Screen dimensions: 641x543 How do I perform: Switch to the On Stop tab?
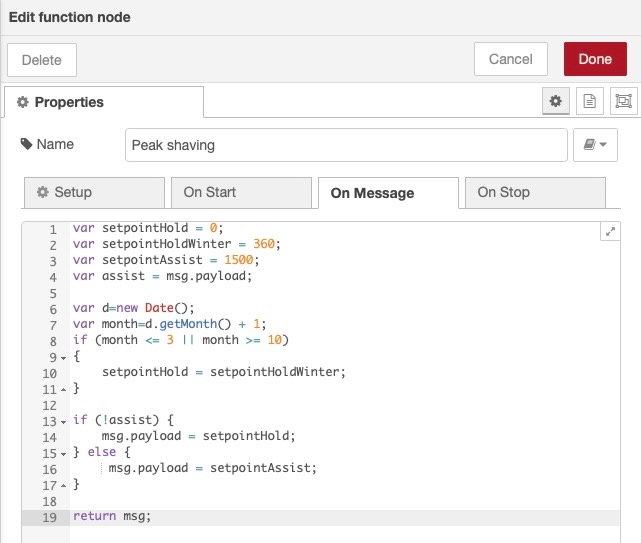pos(534,192)
